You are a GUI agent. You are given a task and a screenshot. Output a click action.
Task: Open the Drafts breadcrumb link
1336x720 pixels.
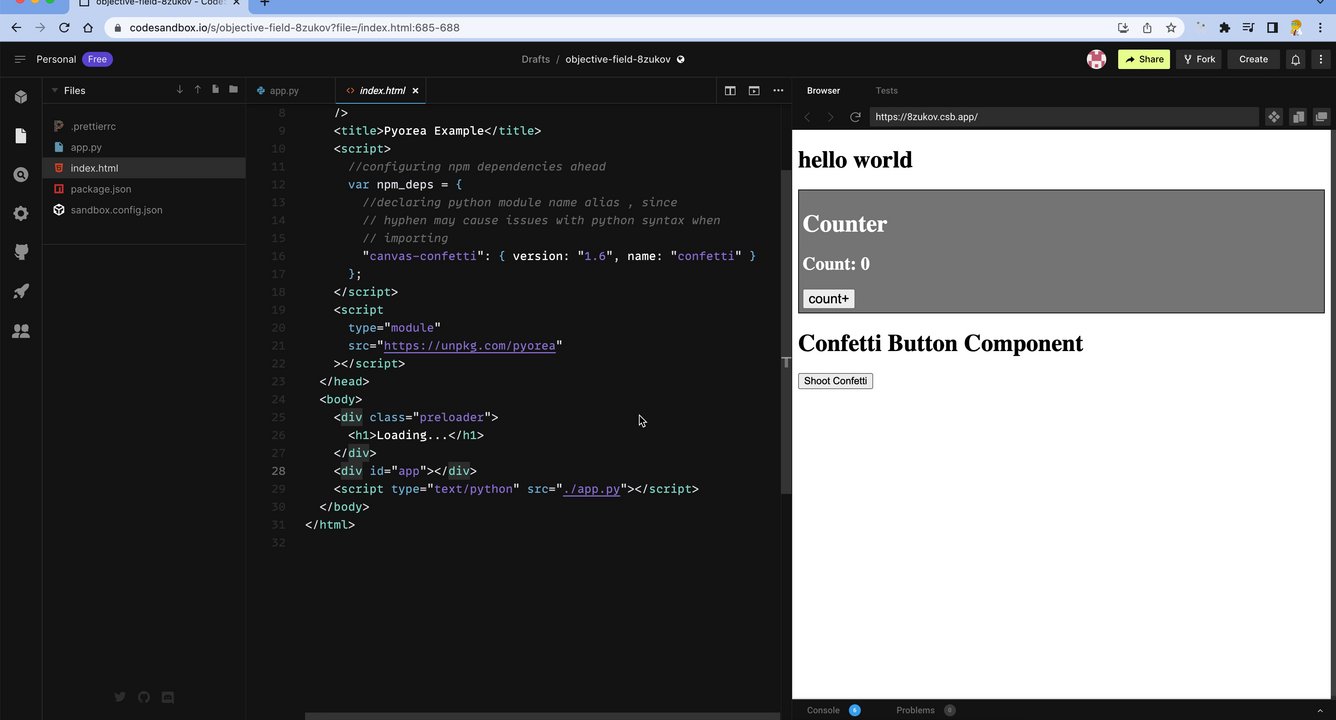click(x=536, y=59)
